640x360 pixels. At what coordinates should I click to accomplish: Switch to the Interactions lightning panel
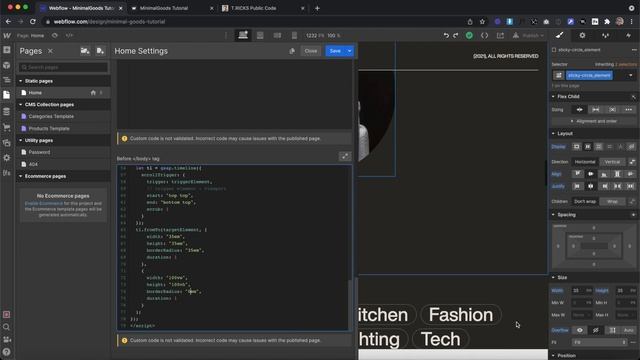[629, 36]
